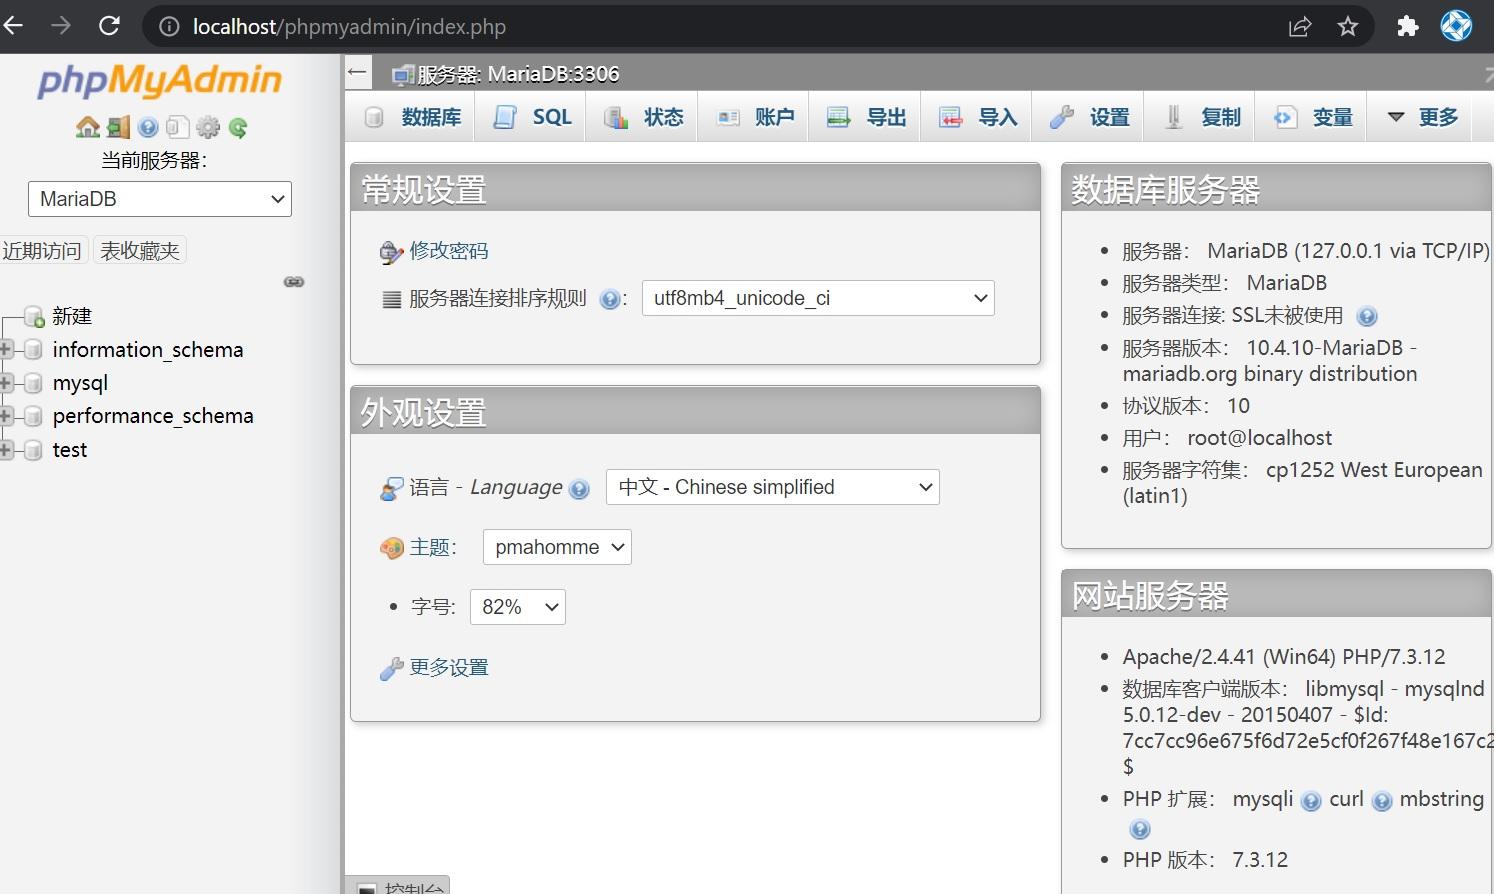Click the 新建 tree item
The height and width of the screenshot is (894, 1494).
[72, 317]
